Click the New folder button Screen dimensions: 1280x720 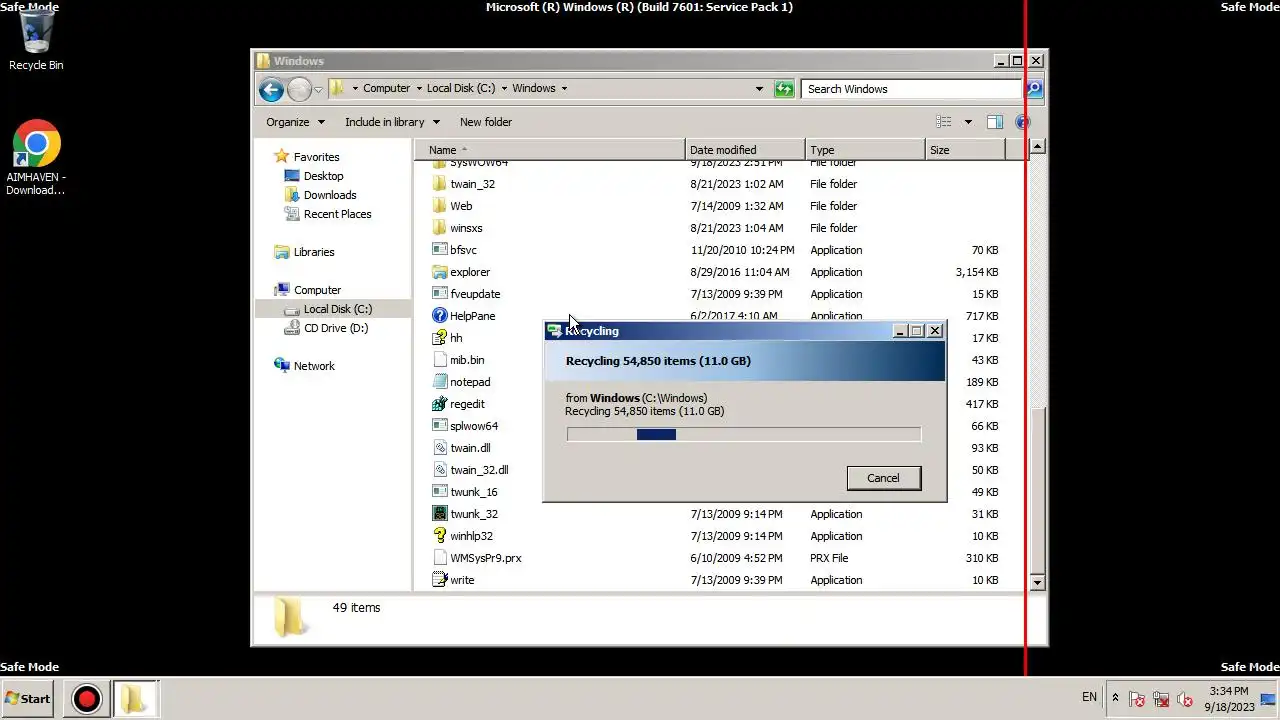coord(486,122)
